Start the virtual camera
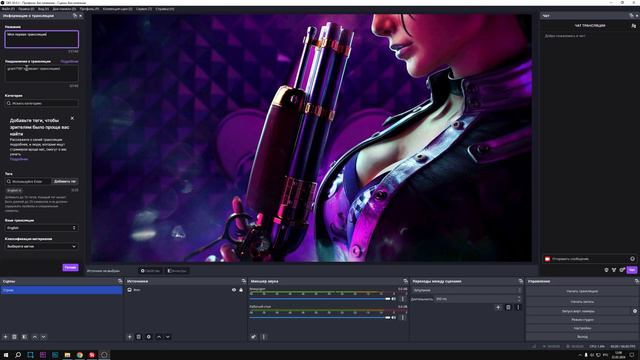This screenshot has height=360, width=640. point(579,311)
